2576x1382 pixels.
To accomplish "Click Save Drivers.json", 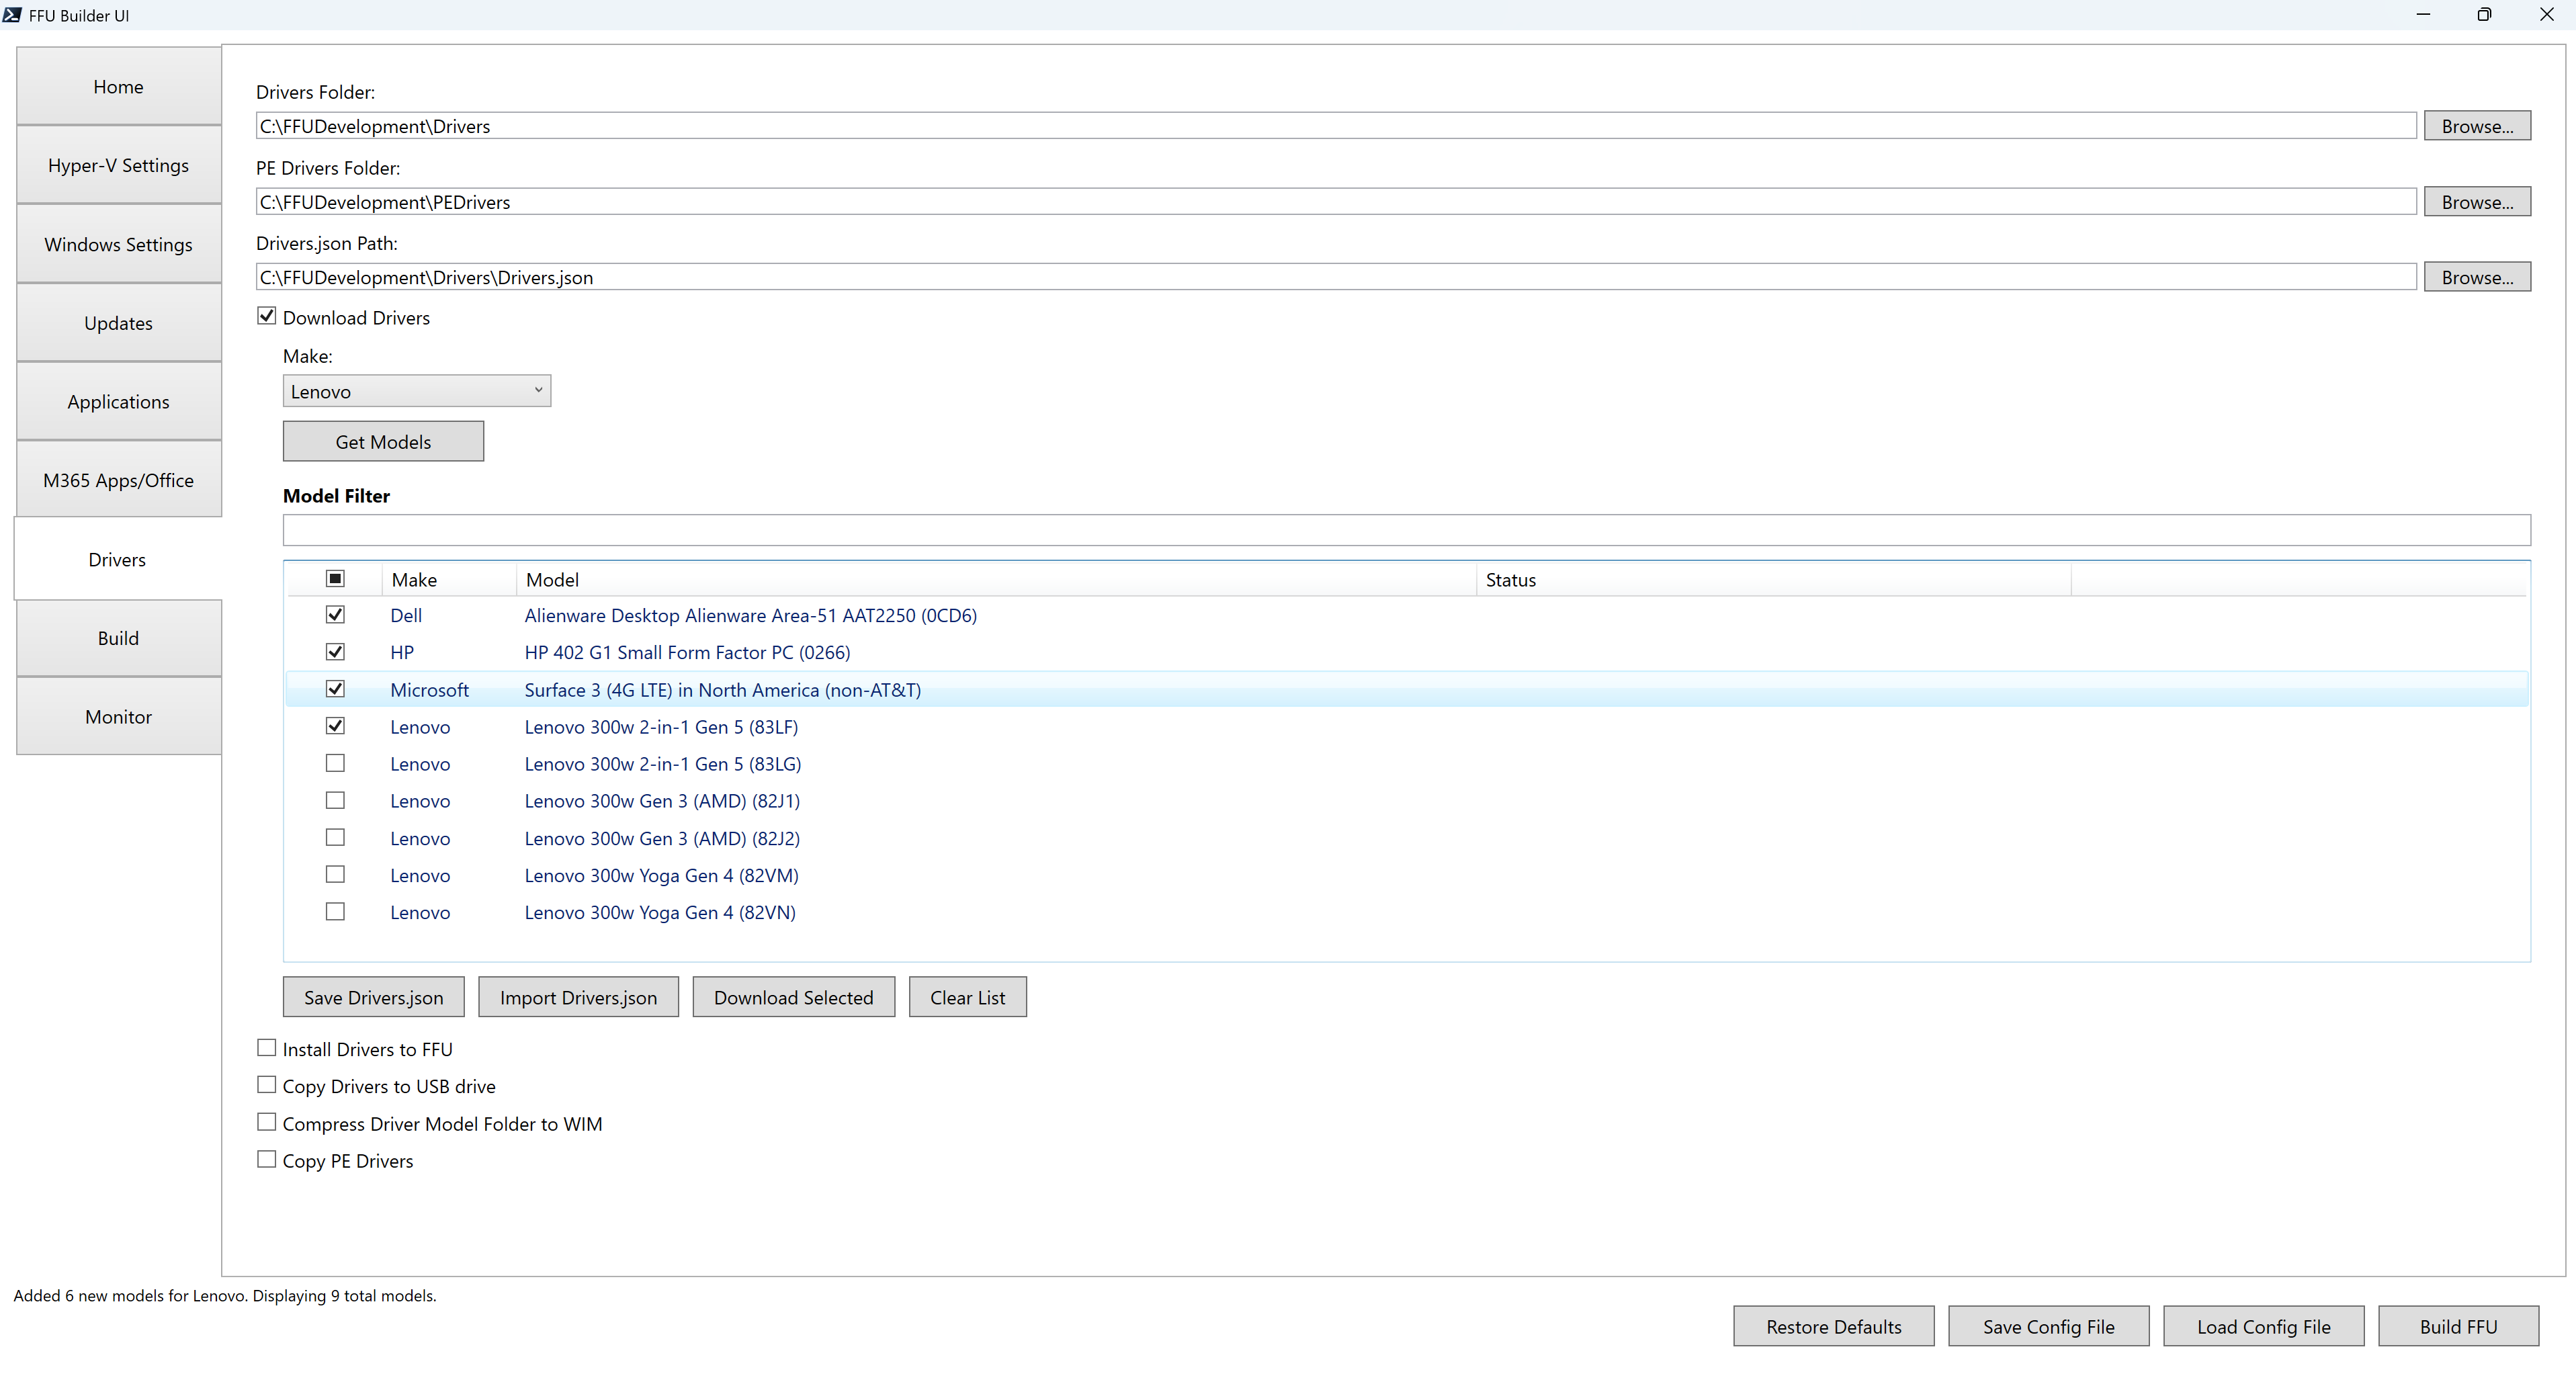I will coord(373,996).
